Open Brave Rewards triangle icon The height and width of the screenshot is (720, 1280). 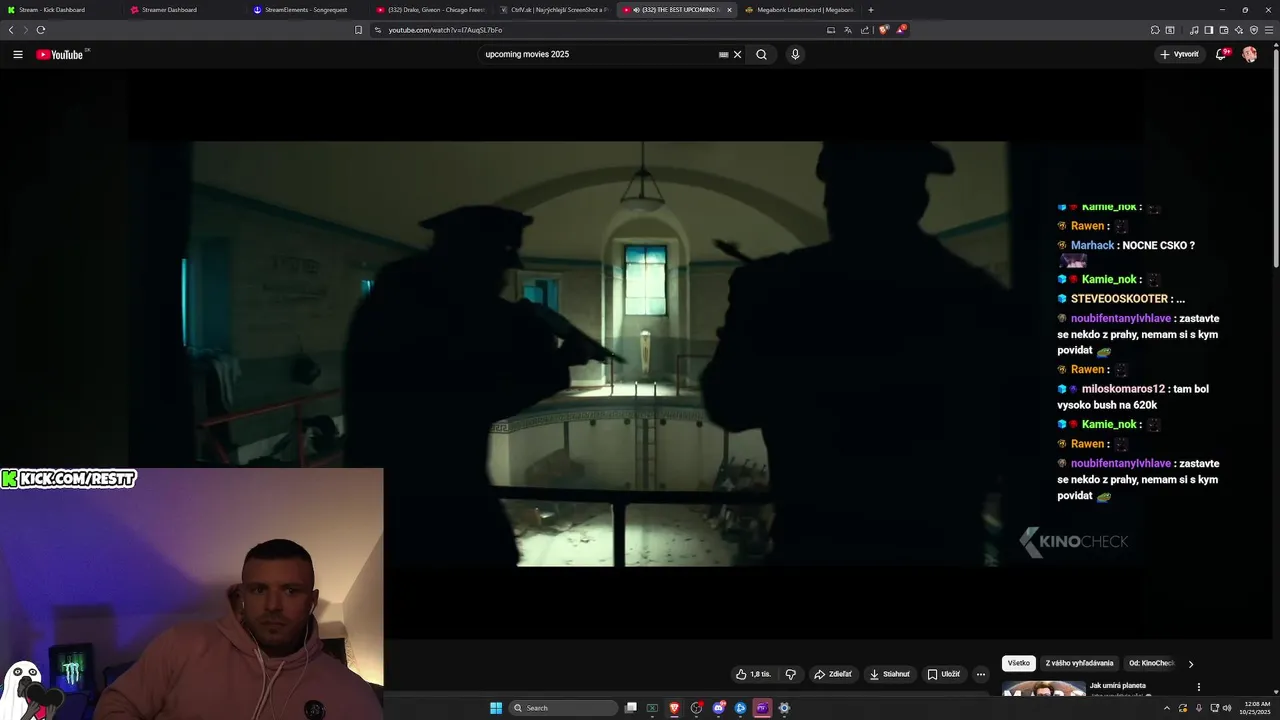click(901, 30)
